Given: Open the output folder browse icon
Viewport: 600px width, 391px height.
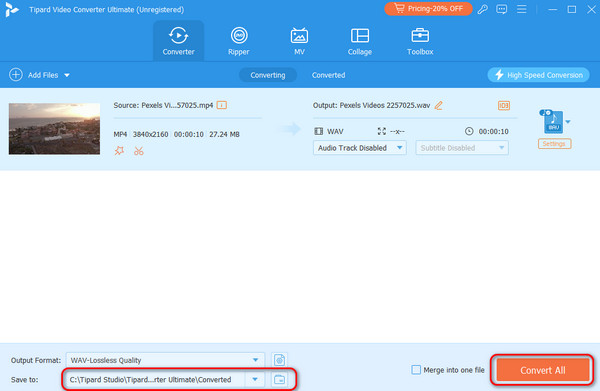Looking at the screenshot, I should coord(280,380).
